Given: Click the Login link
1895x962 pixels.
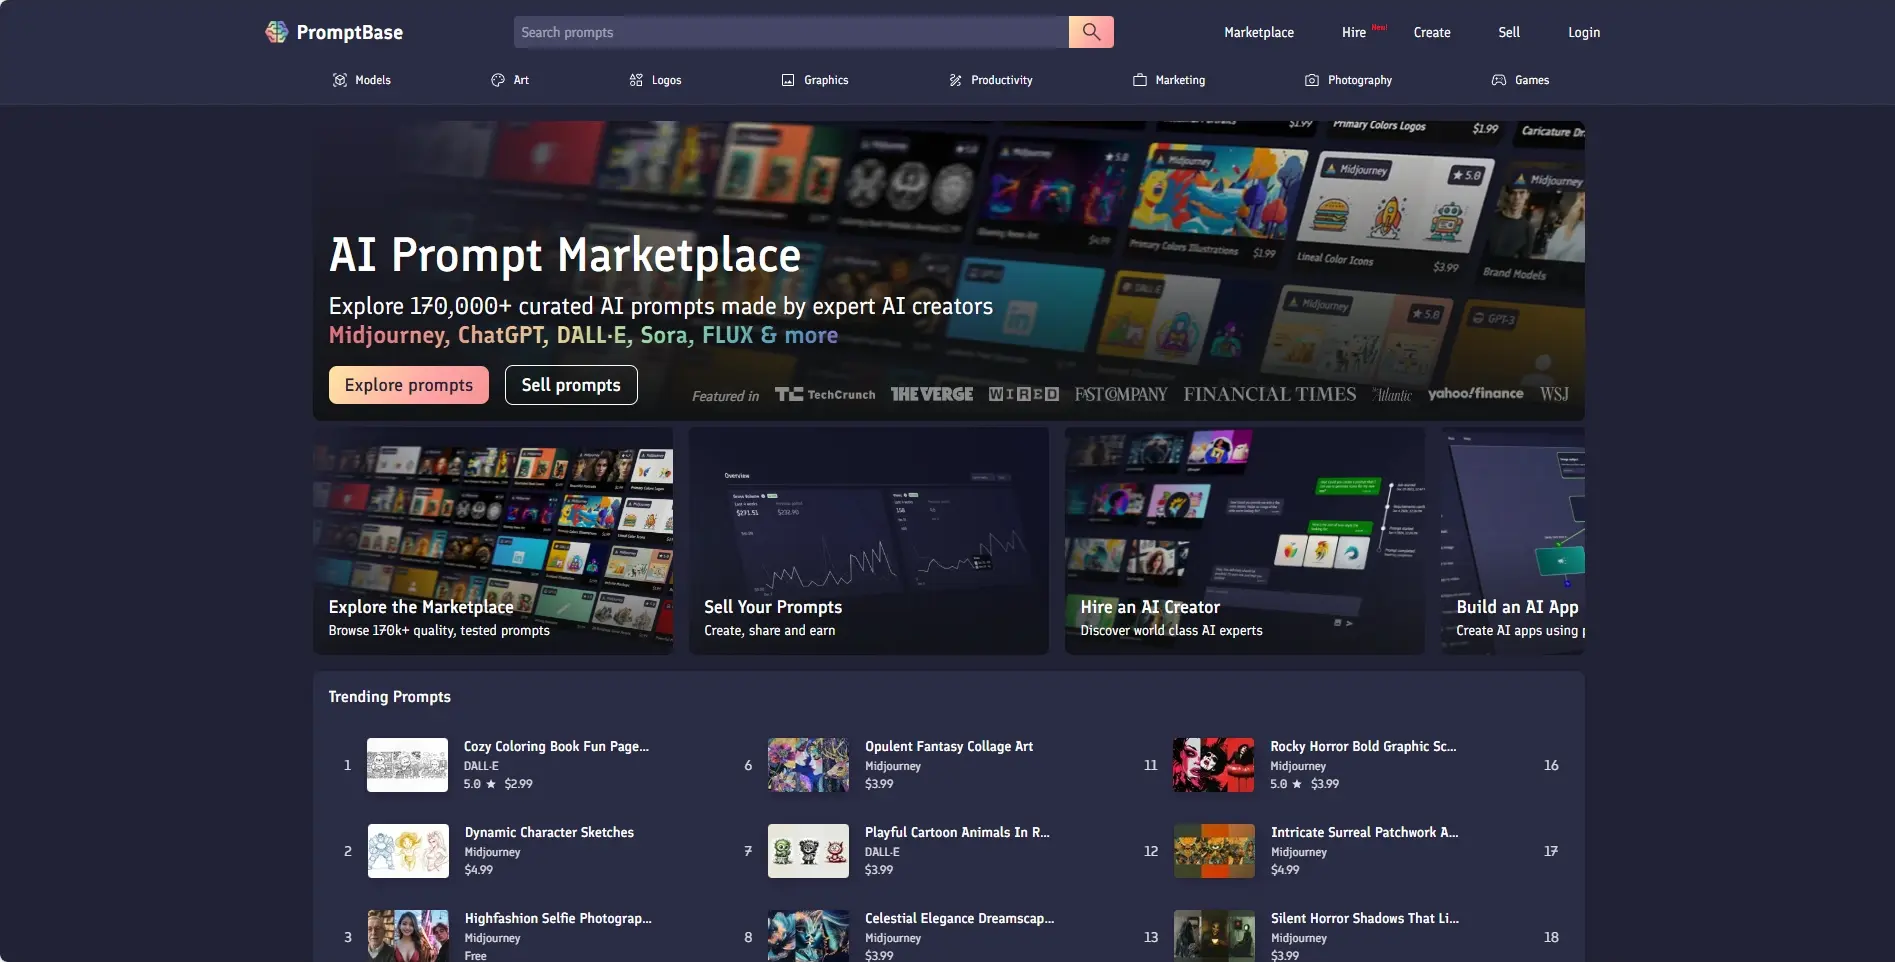Looking at the screenshot, I should [1583, 32].
